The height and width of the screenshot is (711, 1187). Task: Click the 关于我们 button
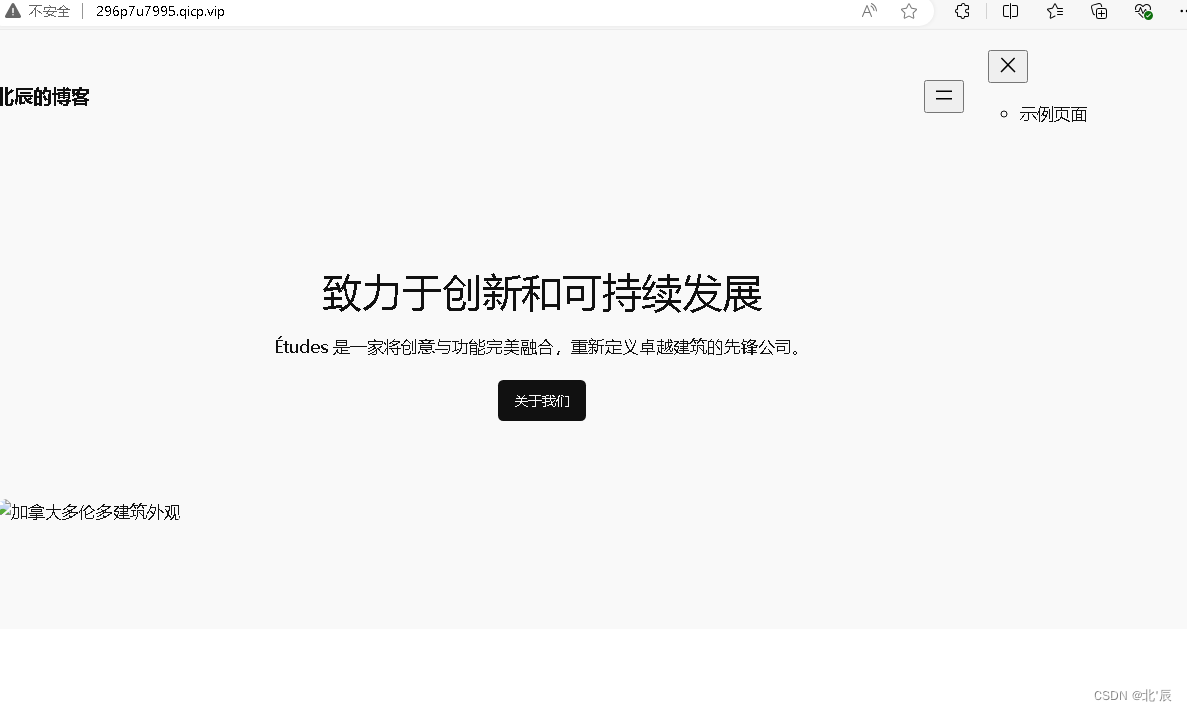click(x=542, y=401)
